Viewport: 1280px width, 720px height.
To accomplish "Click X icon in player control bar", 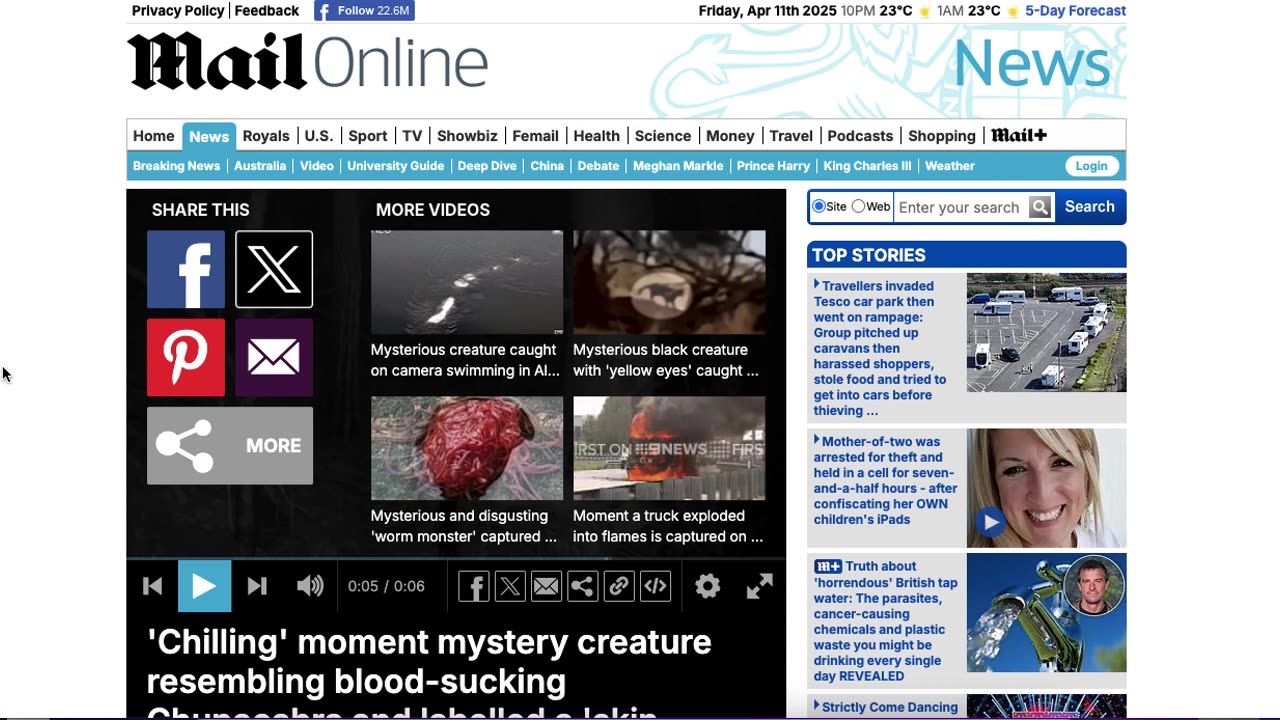I will pyautogui.click(x=510, y=586).
